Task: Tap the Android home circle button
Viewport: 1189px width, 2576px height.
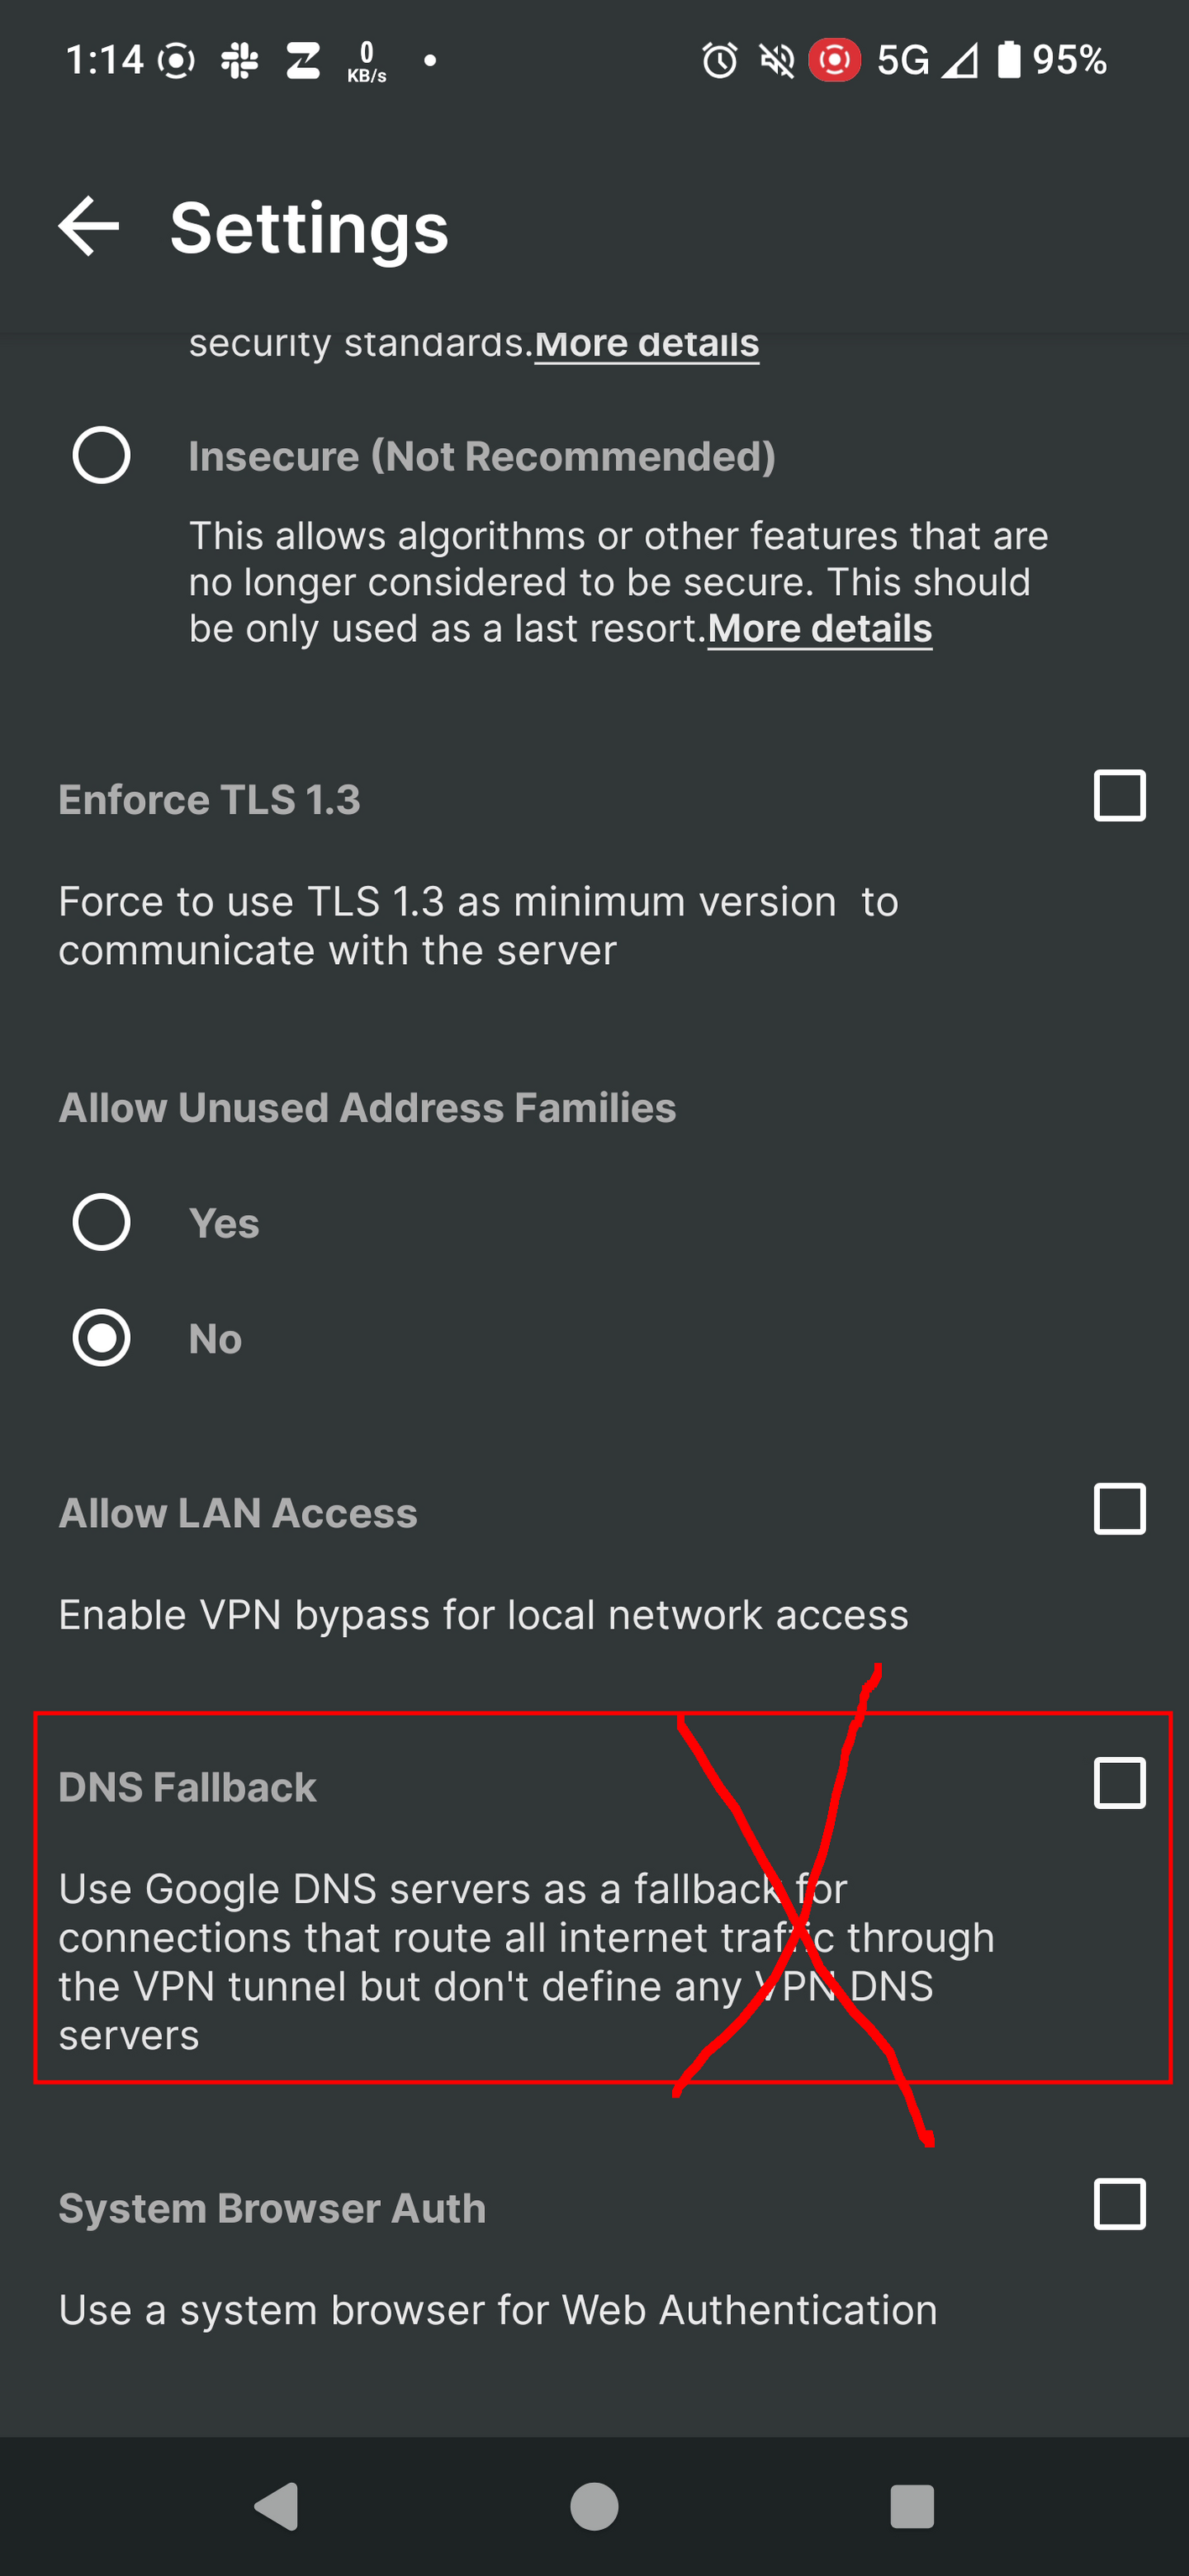Action: [x=594, y=2506]
